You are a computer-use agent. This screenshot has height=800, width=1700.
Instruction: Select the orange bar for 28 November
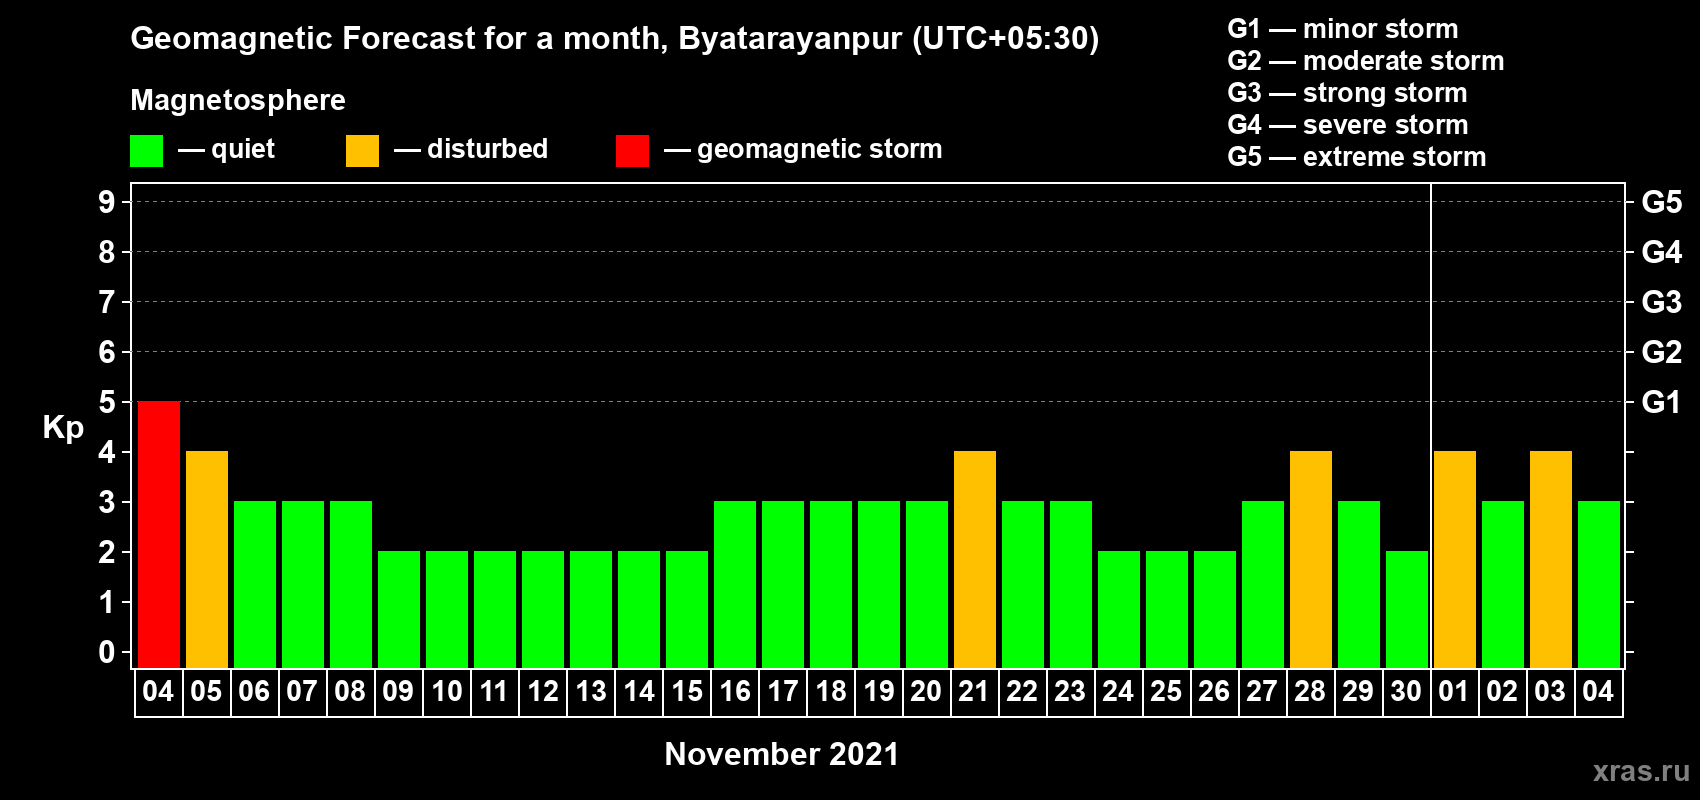pyautogui.click(x=1311, y=560)
